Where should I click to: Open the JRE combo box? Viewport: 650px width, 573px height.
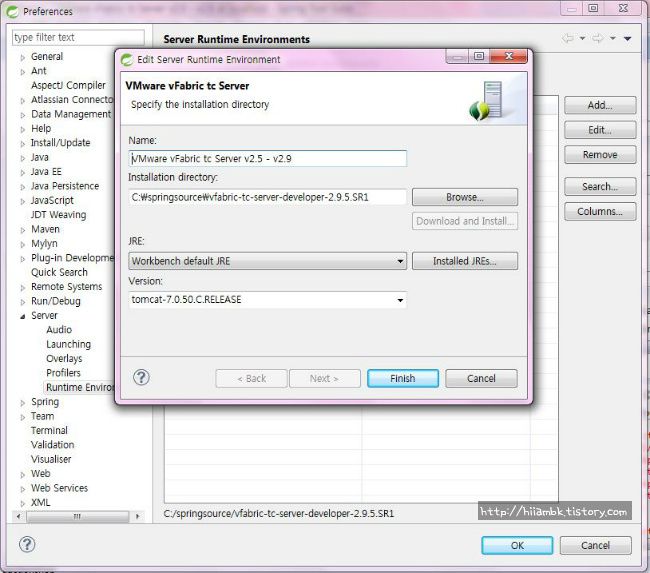click(267, 261)
